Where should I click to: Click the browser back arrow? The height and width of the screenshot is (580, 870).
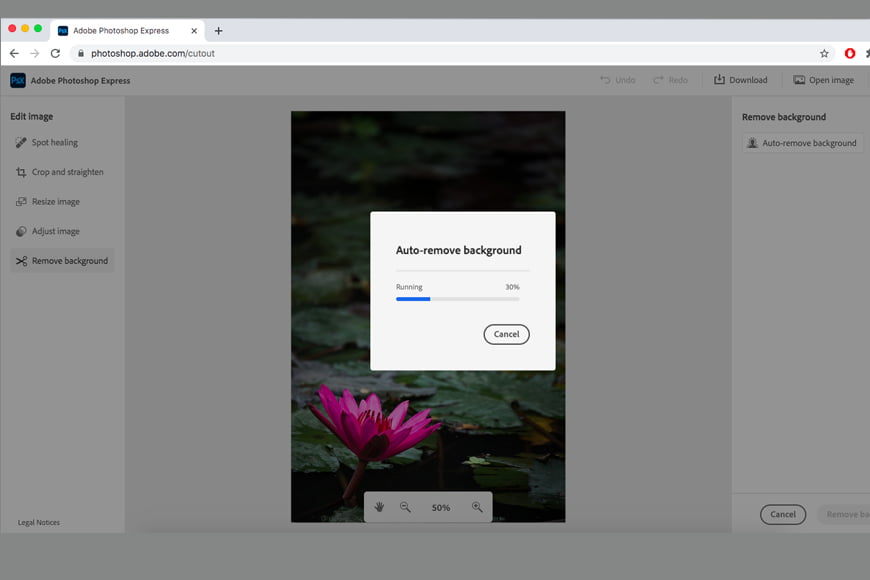click(x=14, y=53)
